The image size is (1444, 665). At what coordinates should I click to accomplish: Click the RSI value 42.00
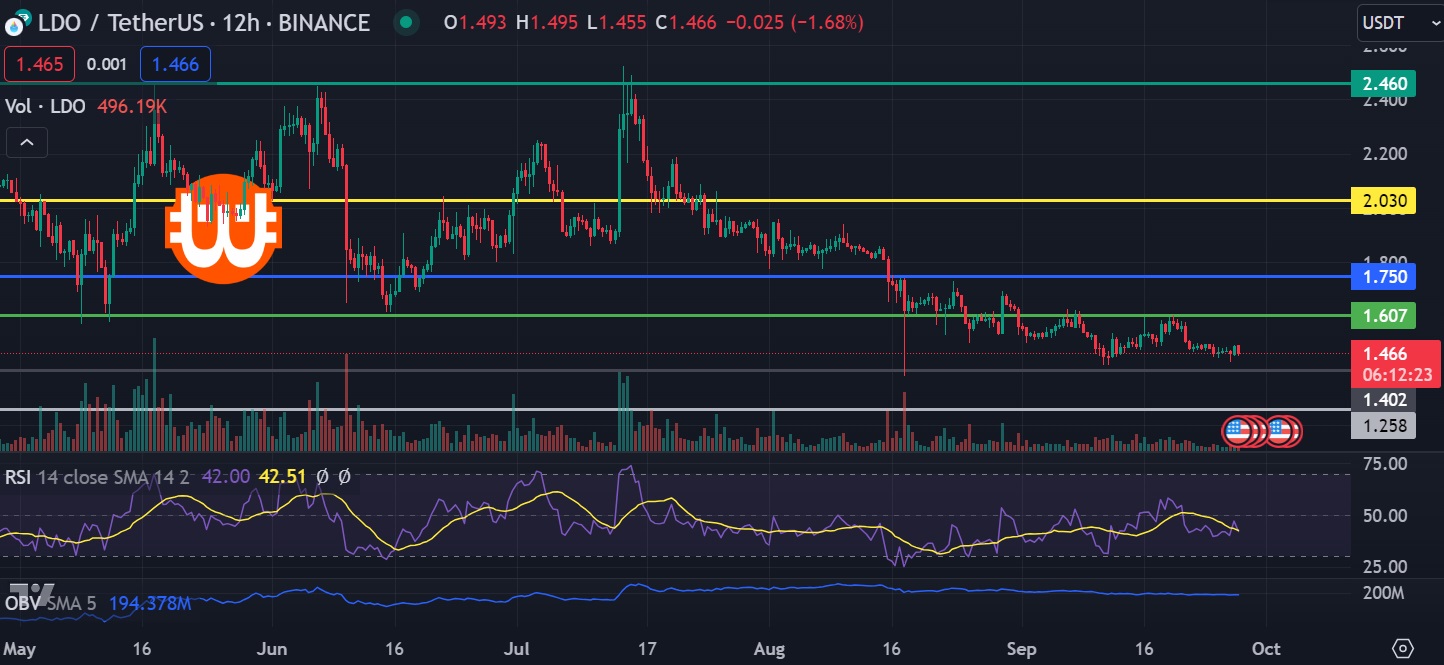tap(226, 477)
